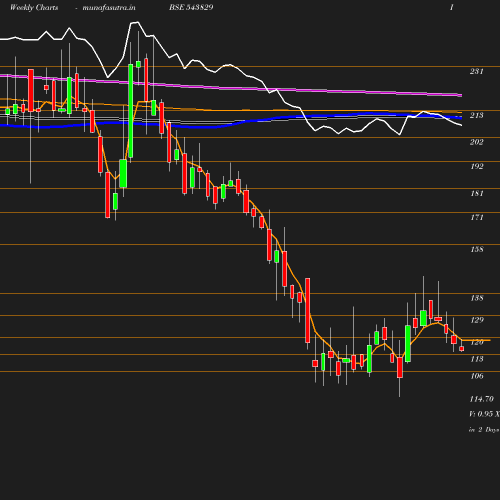Select the munafasutra.in label
The width and height of the screenshot is (500, 500).
pyautogui.click(x=109, y=7)
